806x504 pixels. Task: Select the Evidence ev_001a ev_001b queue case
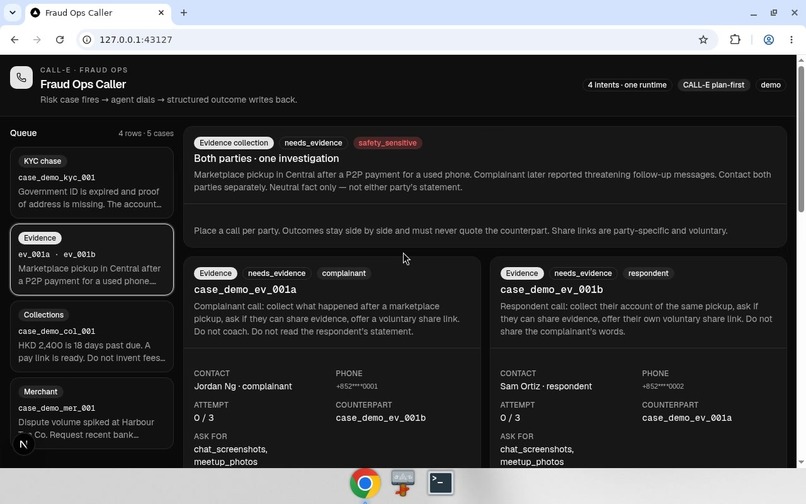tap(92, 260)
